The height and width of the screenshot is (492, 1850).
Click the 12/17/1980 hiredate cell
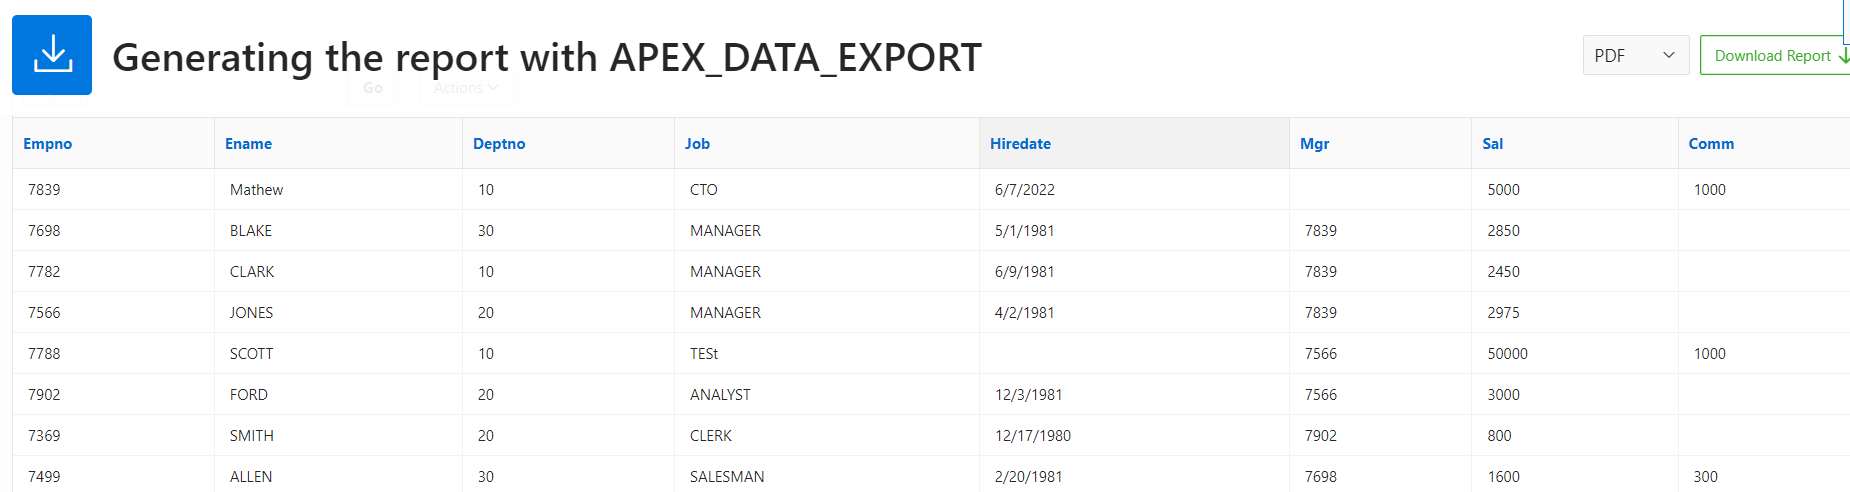click(1032, 436)
